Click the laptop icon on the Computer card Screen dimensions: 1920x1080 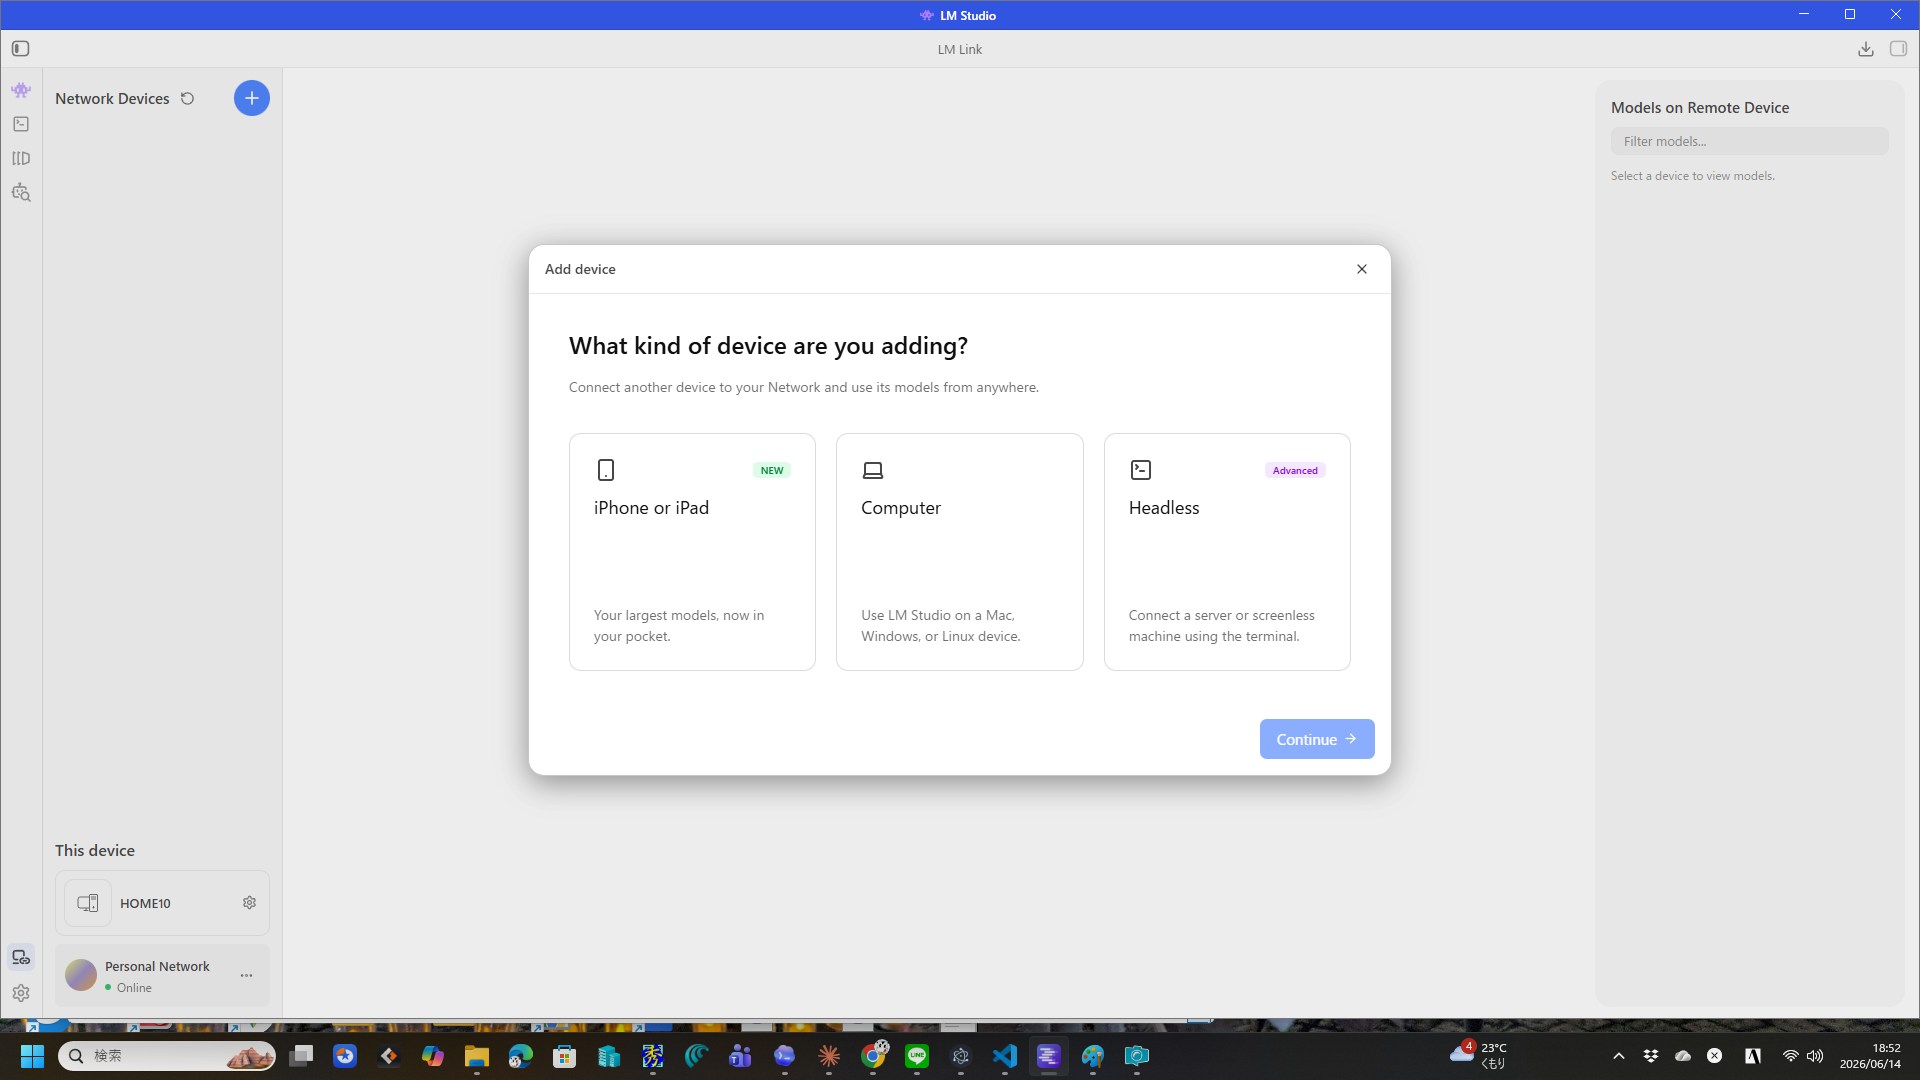point(873,470)
